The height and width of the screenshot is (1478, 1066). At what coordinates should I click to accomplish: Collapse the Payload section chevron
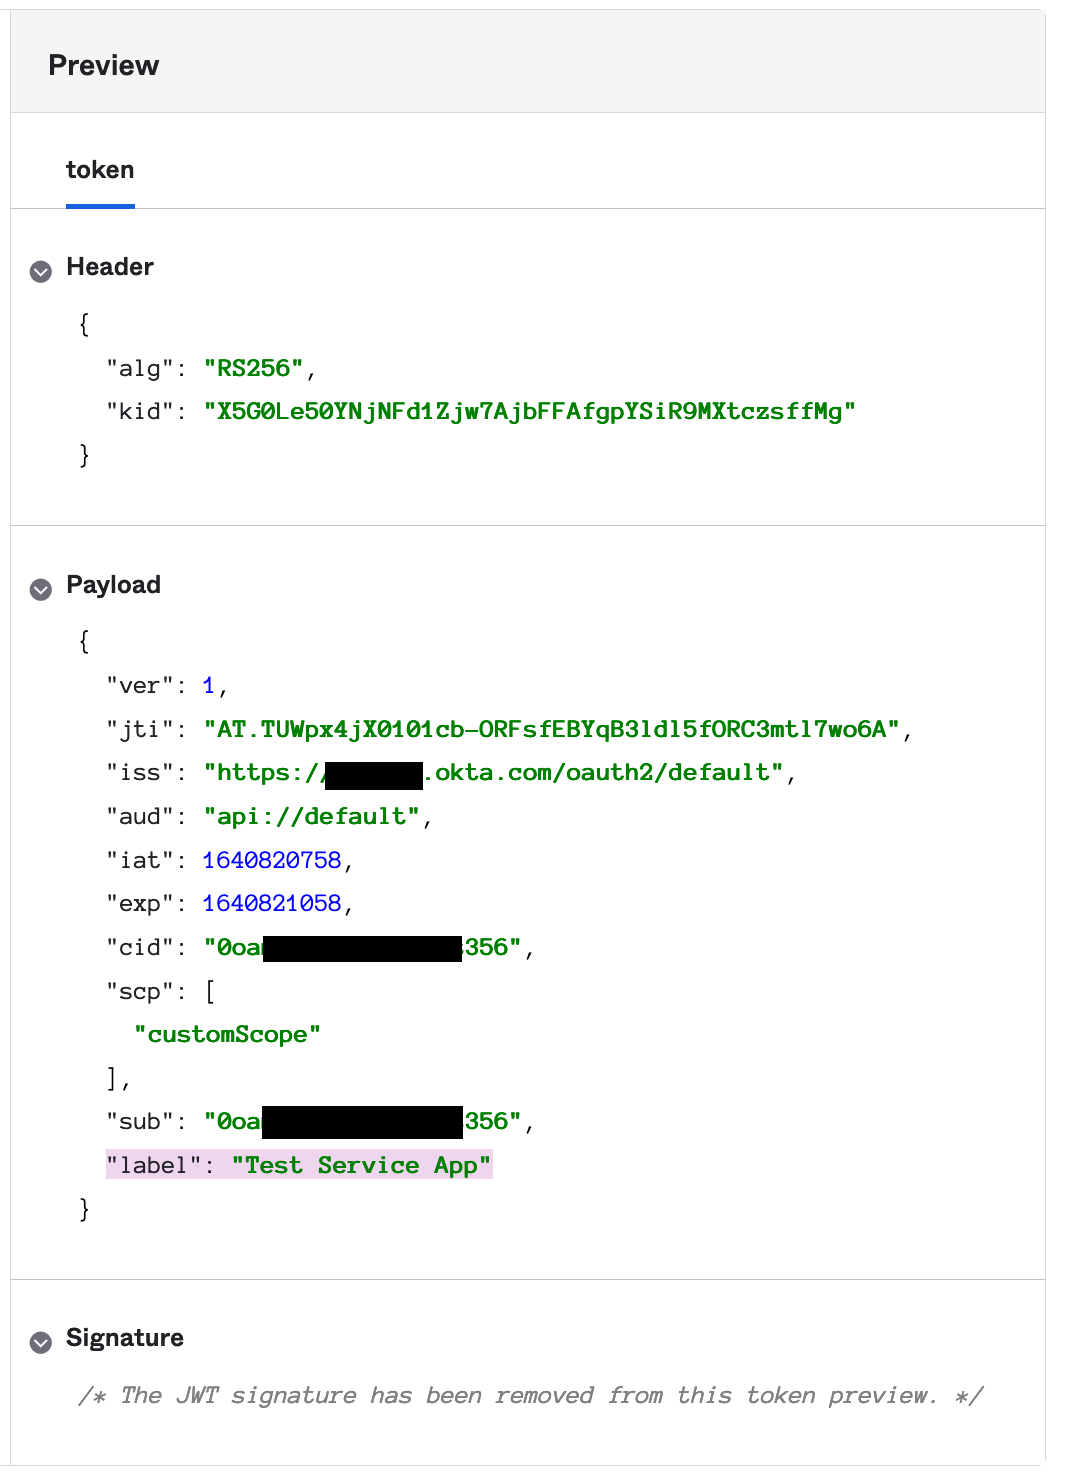(x=41, y=589)
